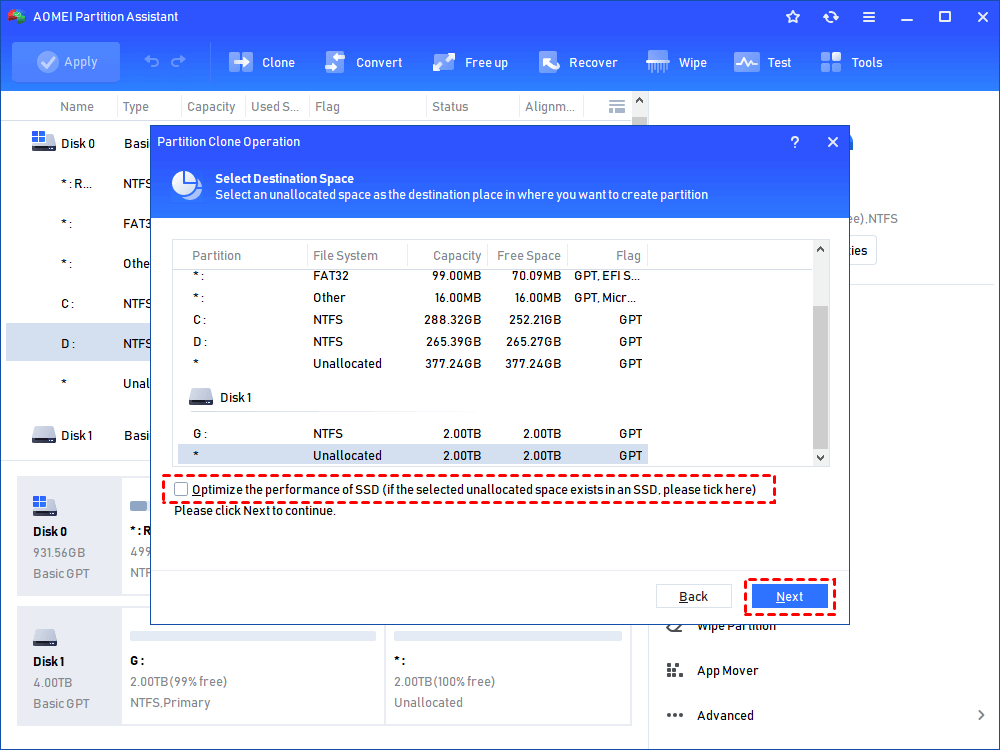Open the Test tool
1000x750 pixels.
coord(763,62)
